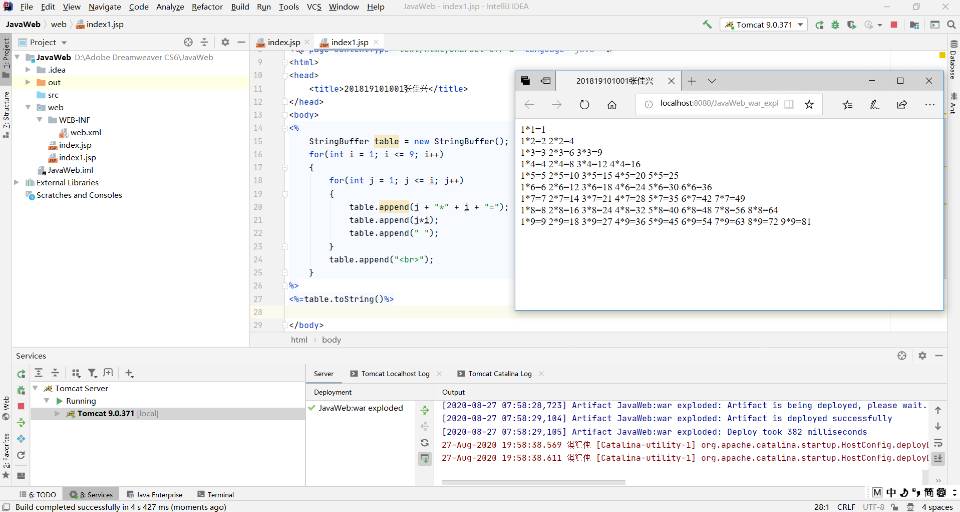The height and width of the screenshot is (512, 960).
Task: Collapse the WEB-INF folder
Action: pyautogui.click(x=39, y=120)
